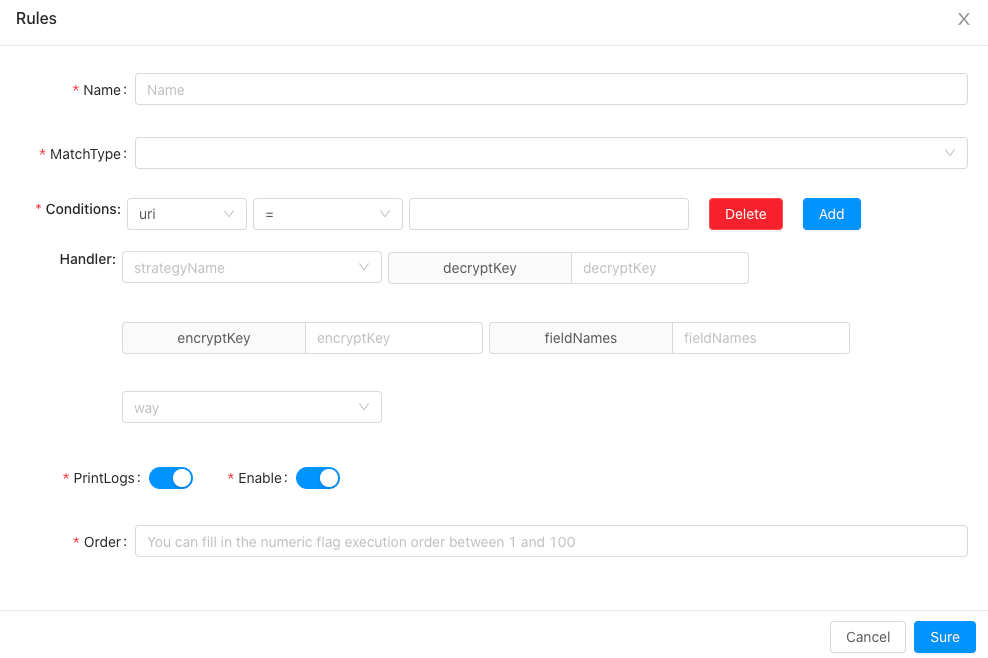
Task: Disable the Enable switch
Action: (x=318, y=477)
